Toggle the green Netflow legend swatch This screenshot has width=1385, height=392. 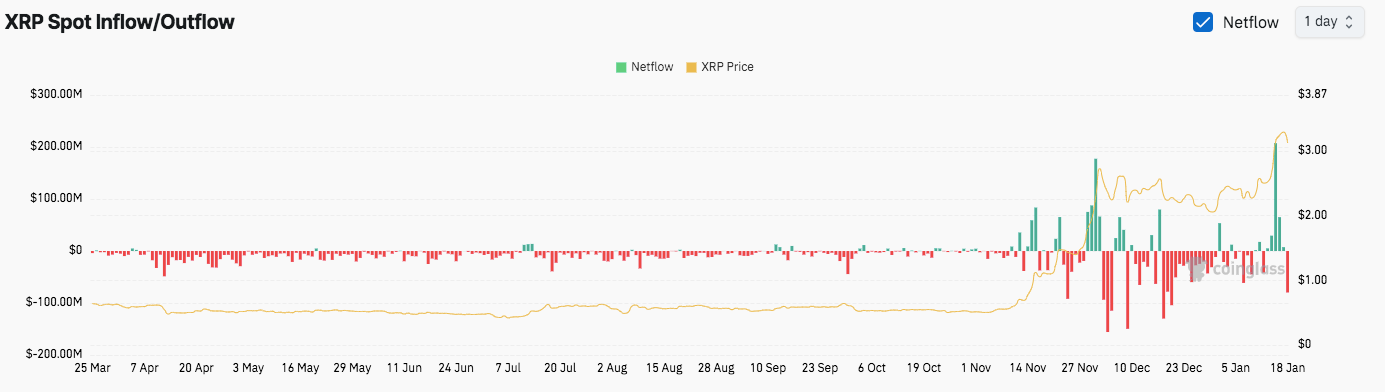tap(620, 67)
